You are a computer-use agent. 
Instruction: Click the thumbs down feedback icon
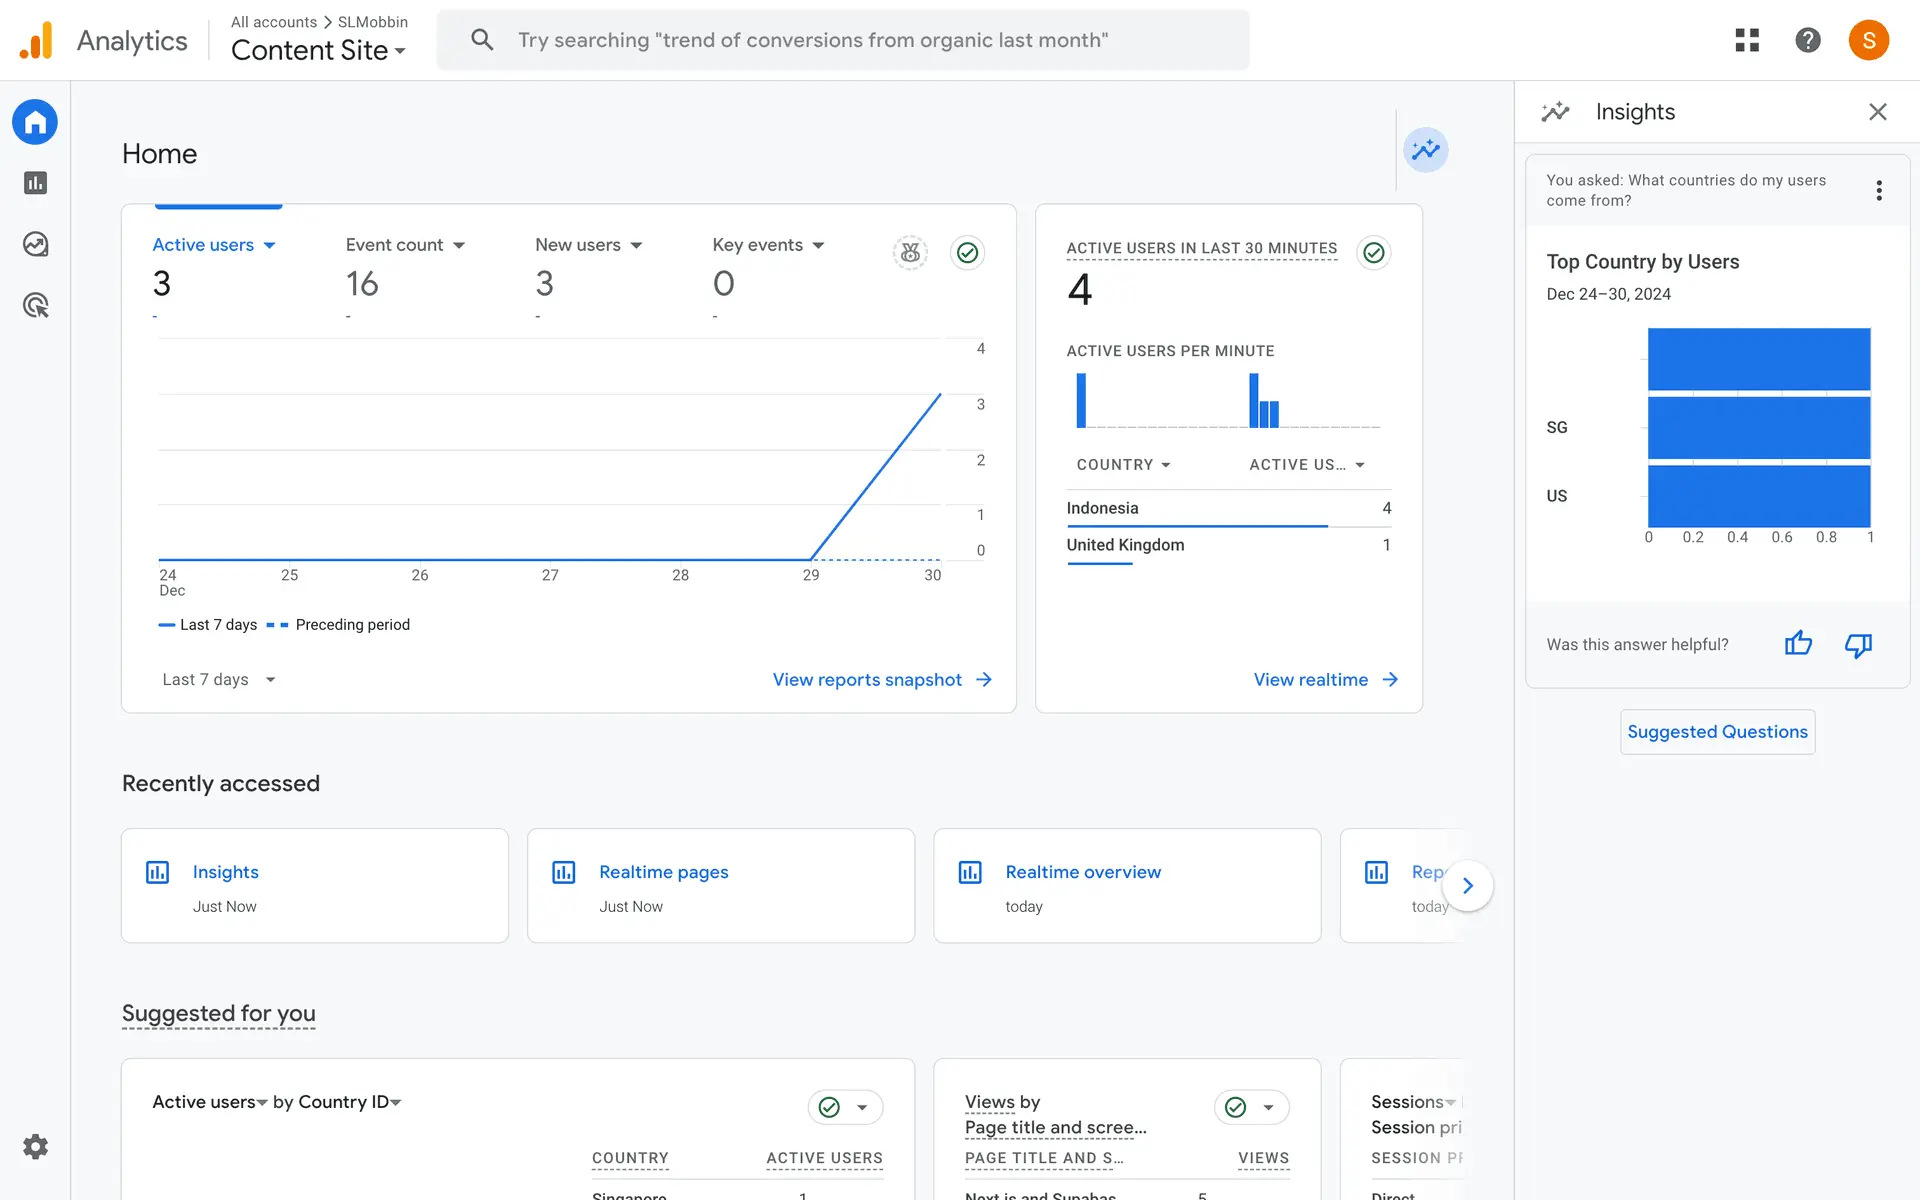pyautogui.click(x=1858, y=644)
